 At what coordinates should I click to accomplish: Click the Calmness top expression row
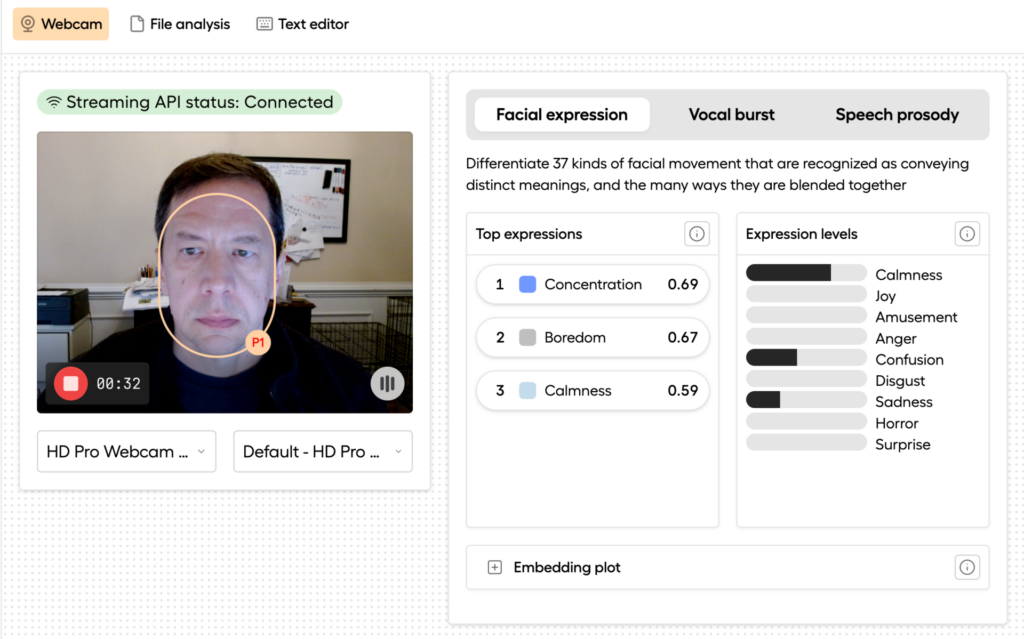click(x=592, y=390)
